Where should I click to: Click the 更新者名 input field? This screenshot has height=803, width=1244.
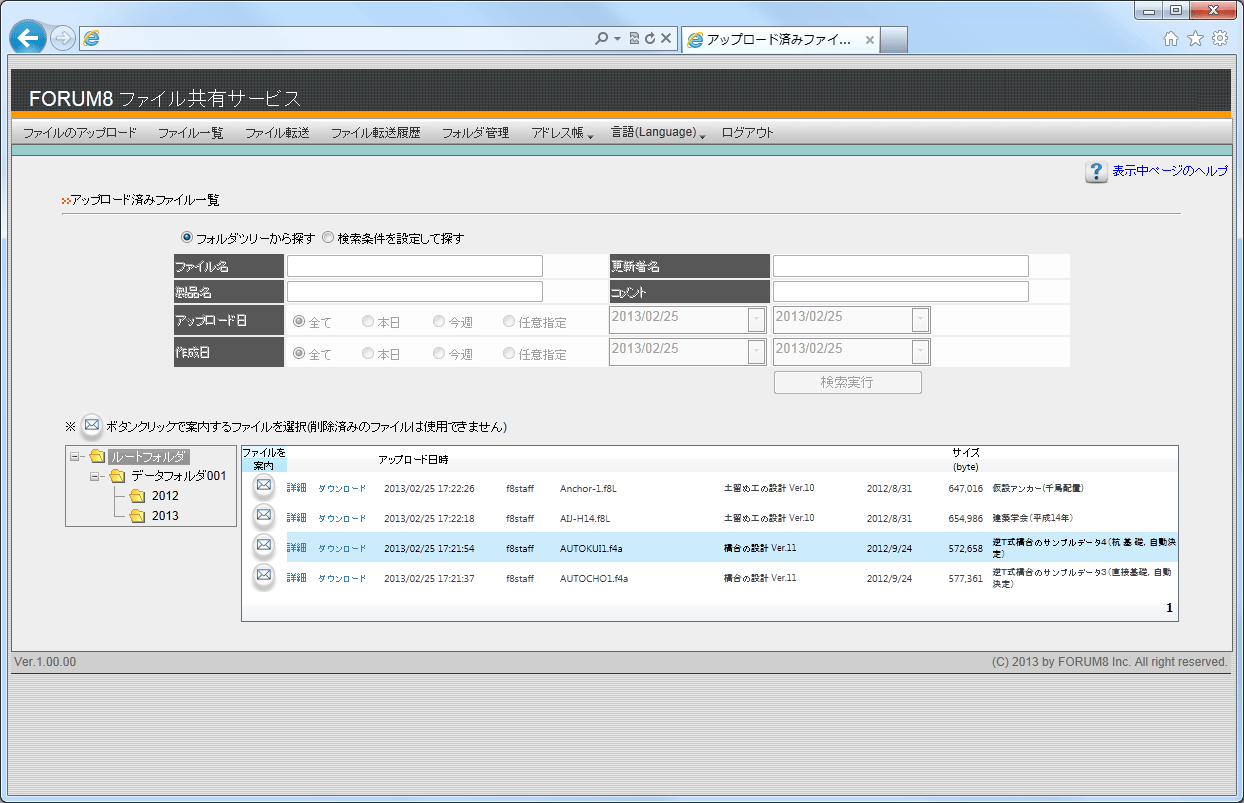click(900, 266)
